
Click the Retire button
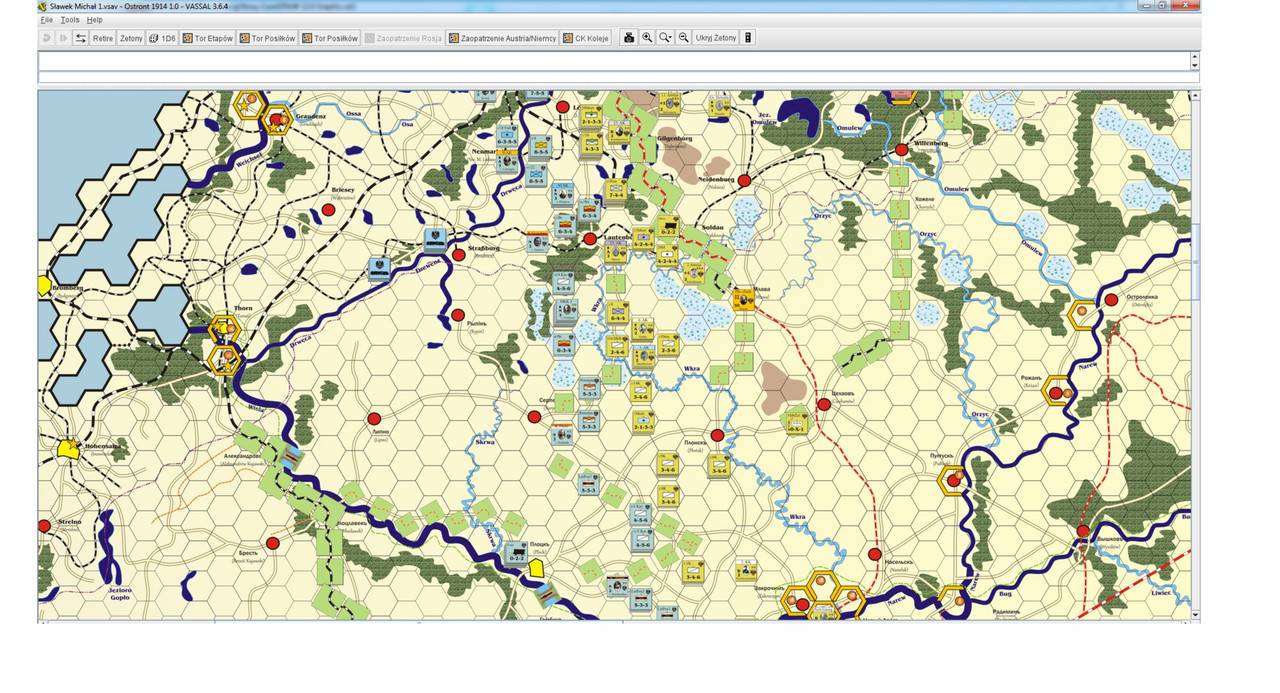click(x=103, y=38)
